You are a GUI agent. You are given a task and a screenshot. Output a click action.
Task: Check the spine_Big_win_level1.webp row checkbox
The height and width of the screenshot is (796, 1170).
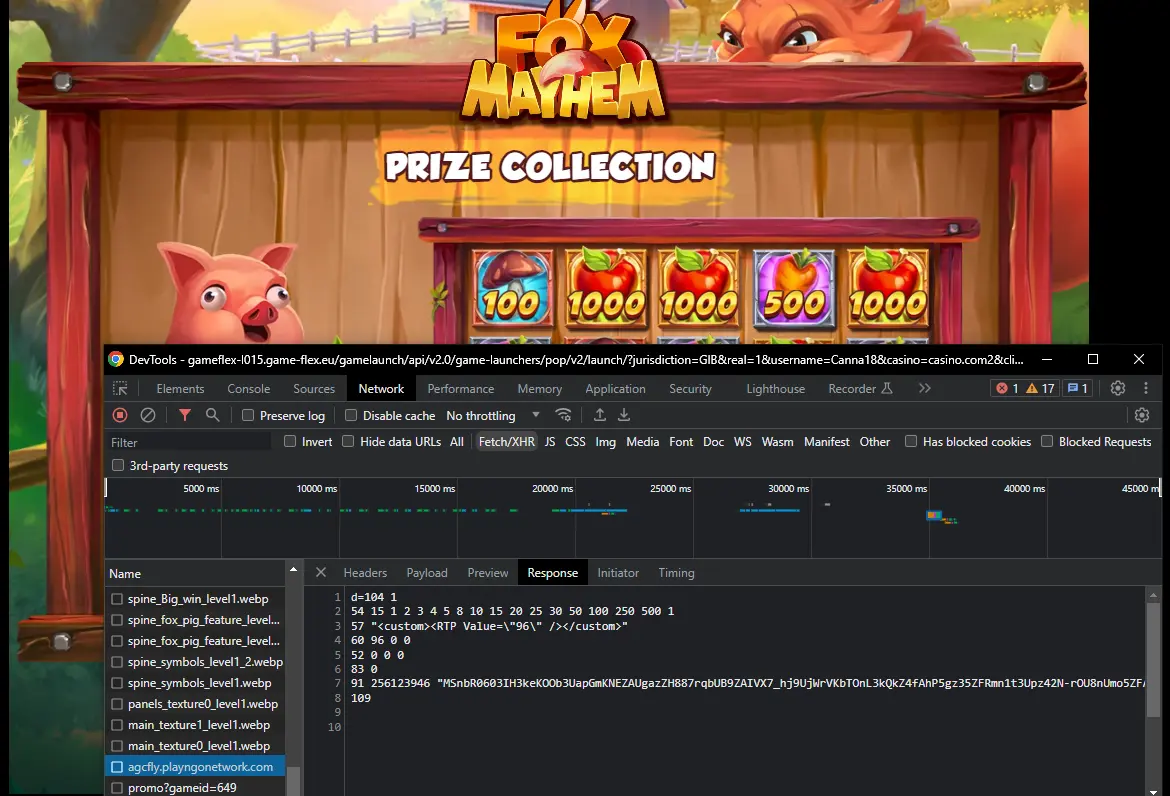(117, 599)
